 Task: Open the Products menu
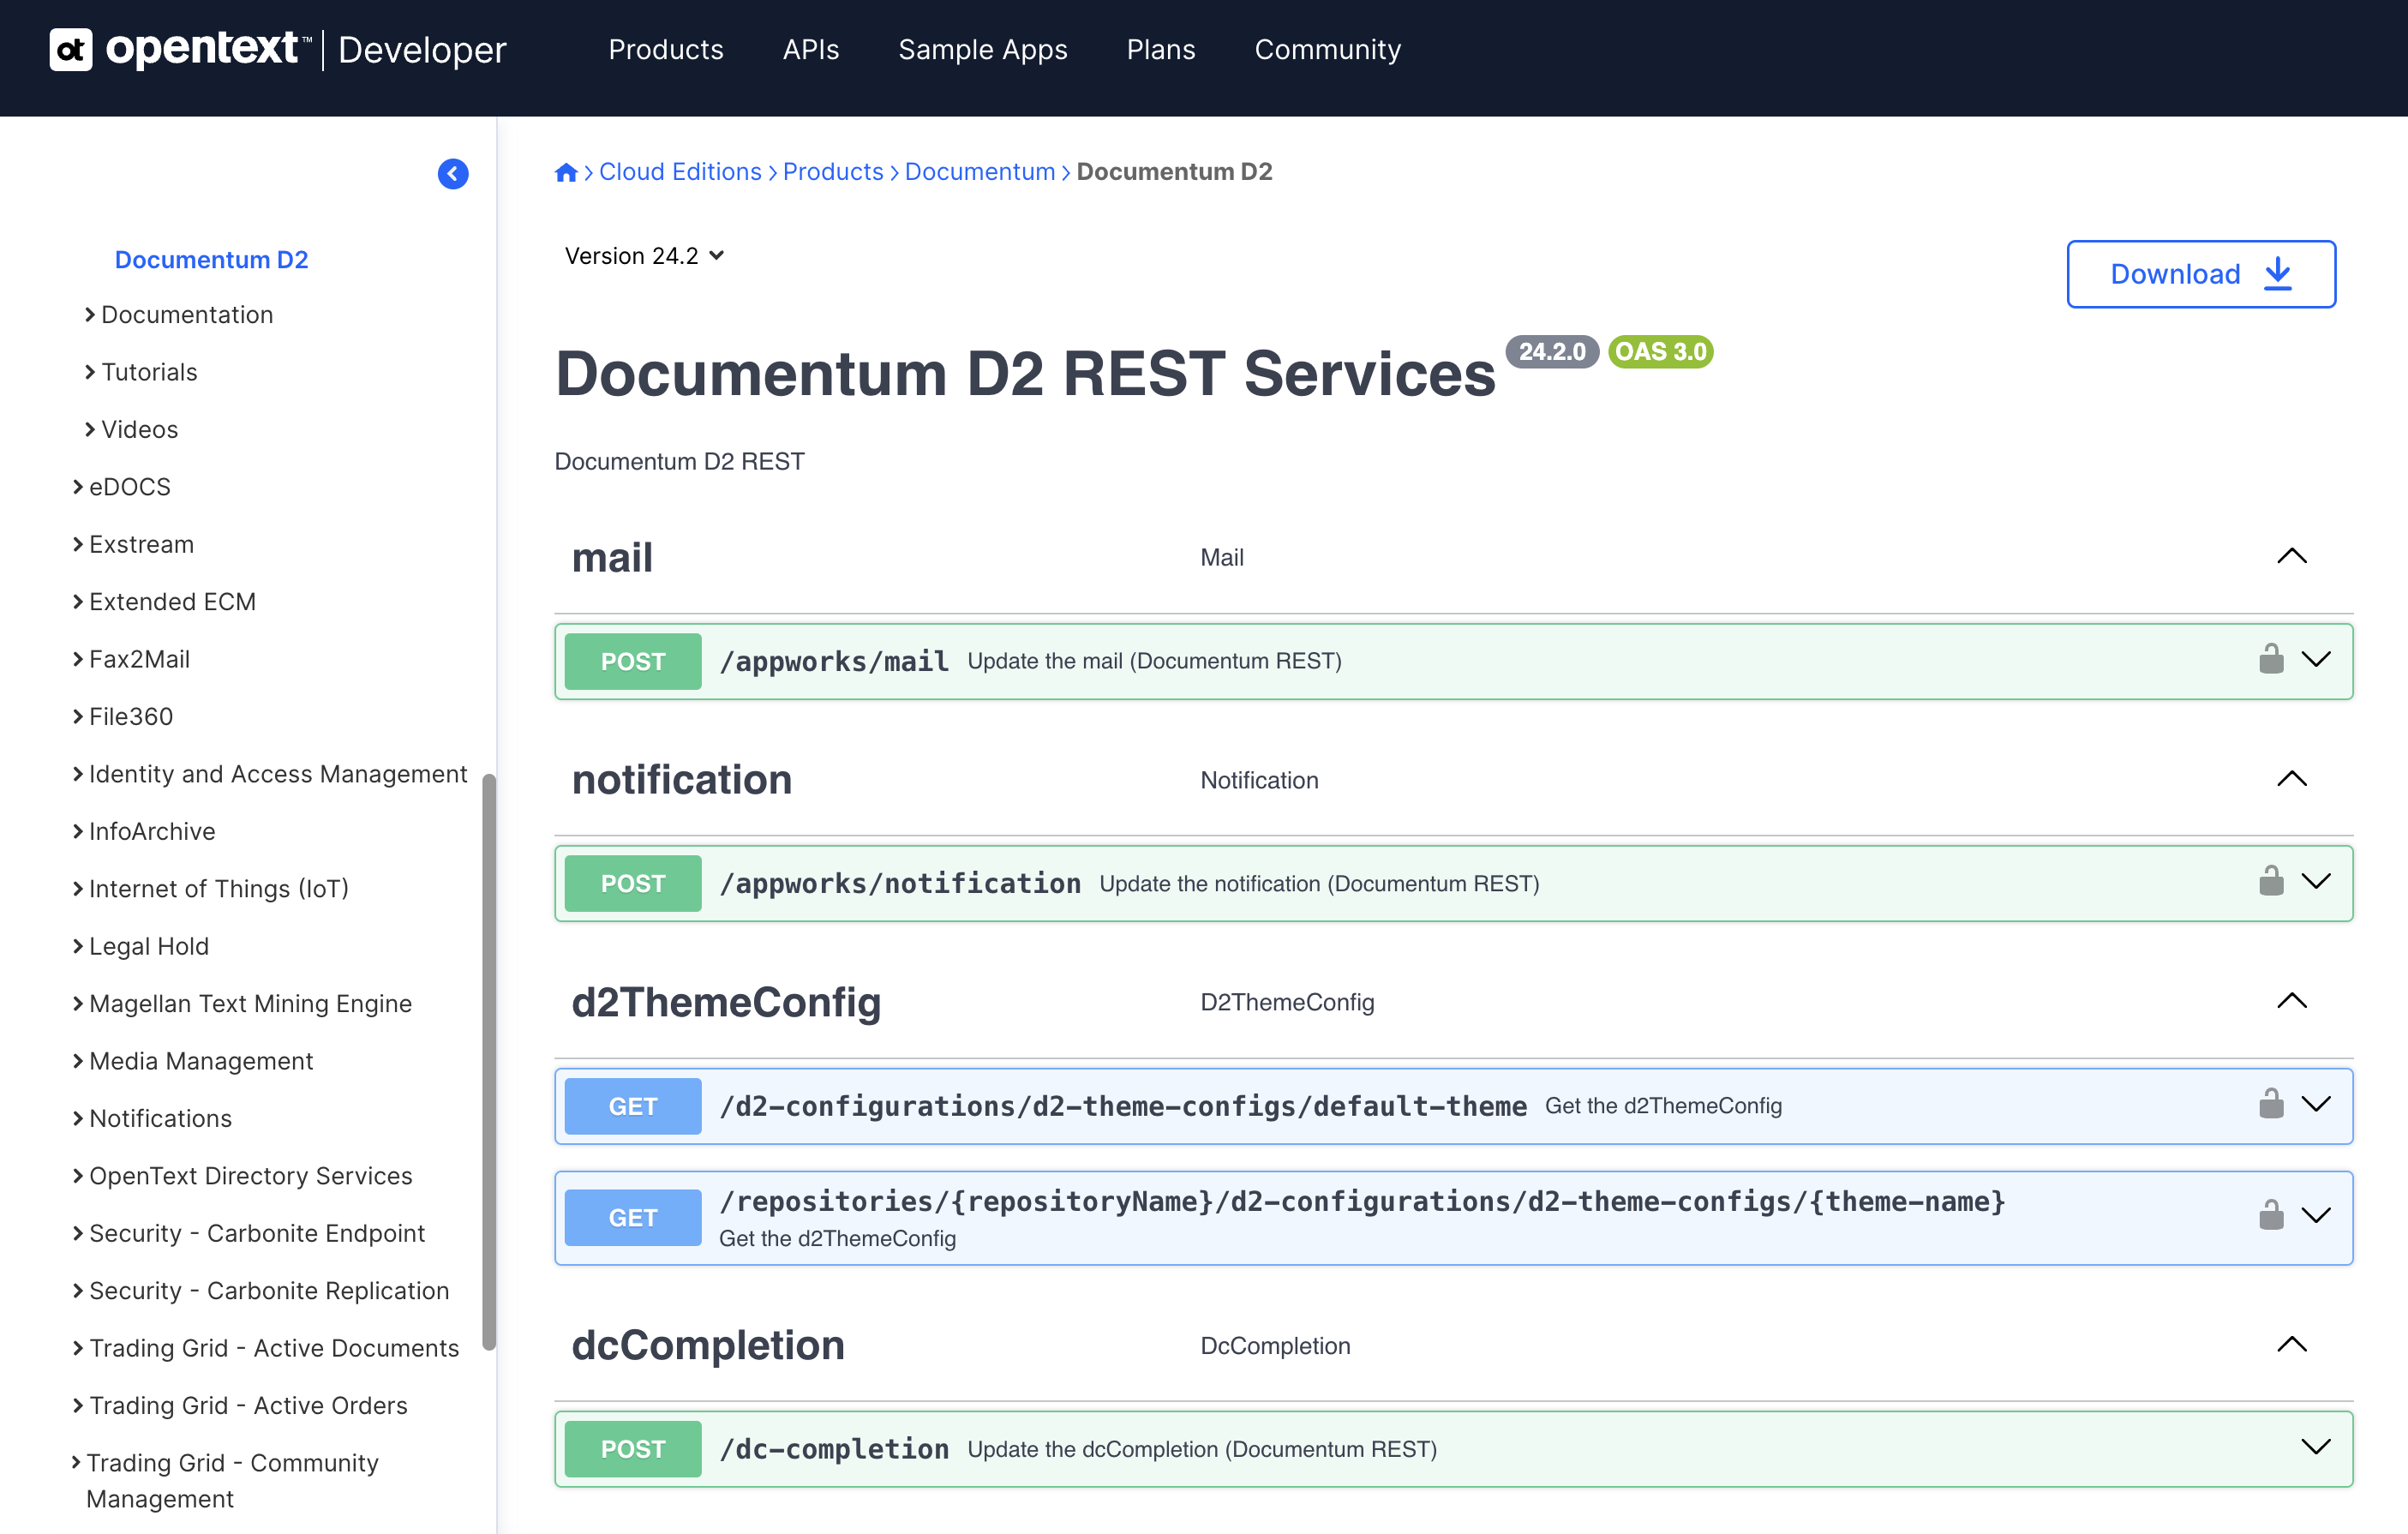(666, 50)
